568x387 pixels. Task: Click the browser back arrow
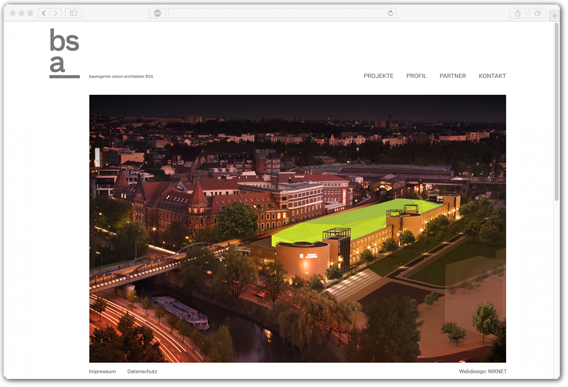[x=44, y=13]
